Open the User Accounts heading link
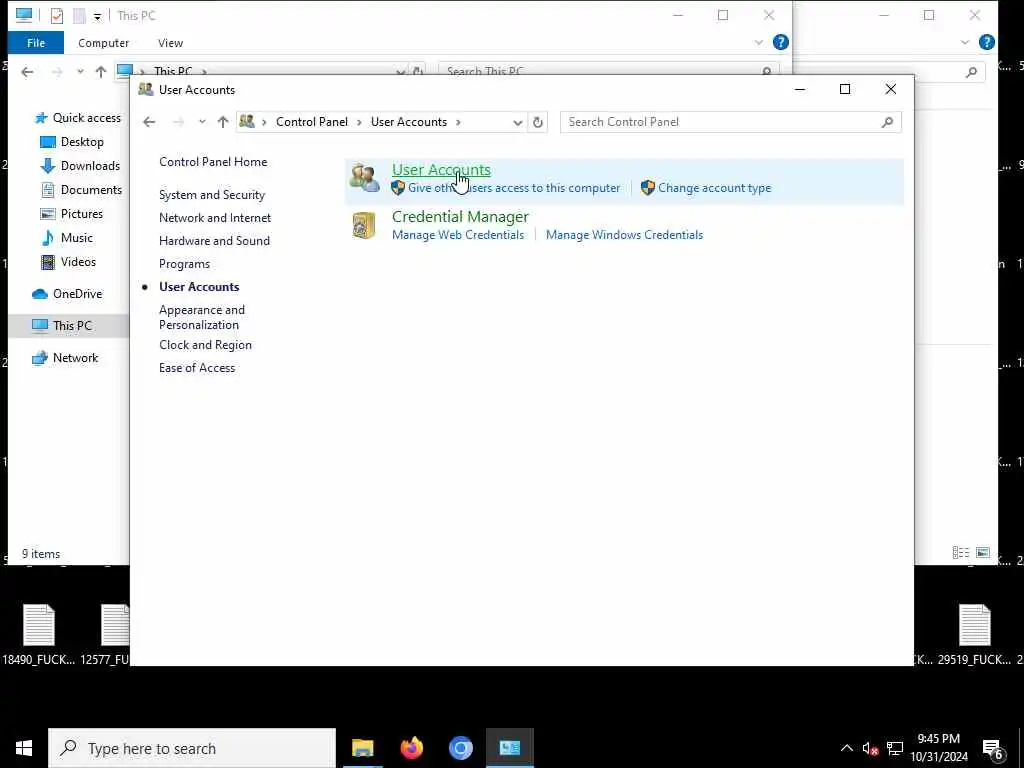1024x768 pixels. coord(441,170)
